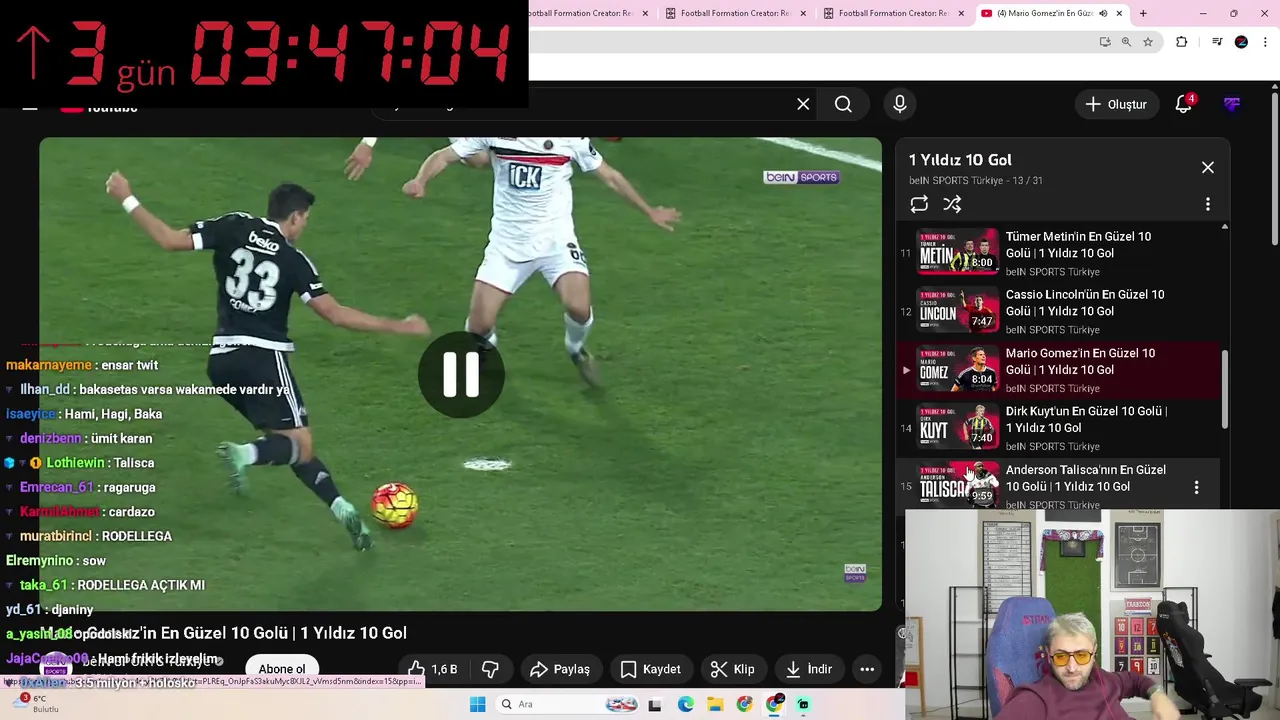Play Anderson Talisca'nın En Güzel 10 Golü
This screenshot has width=1280, height=720.
click(1085, 478)
